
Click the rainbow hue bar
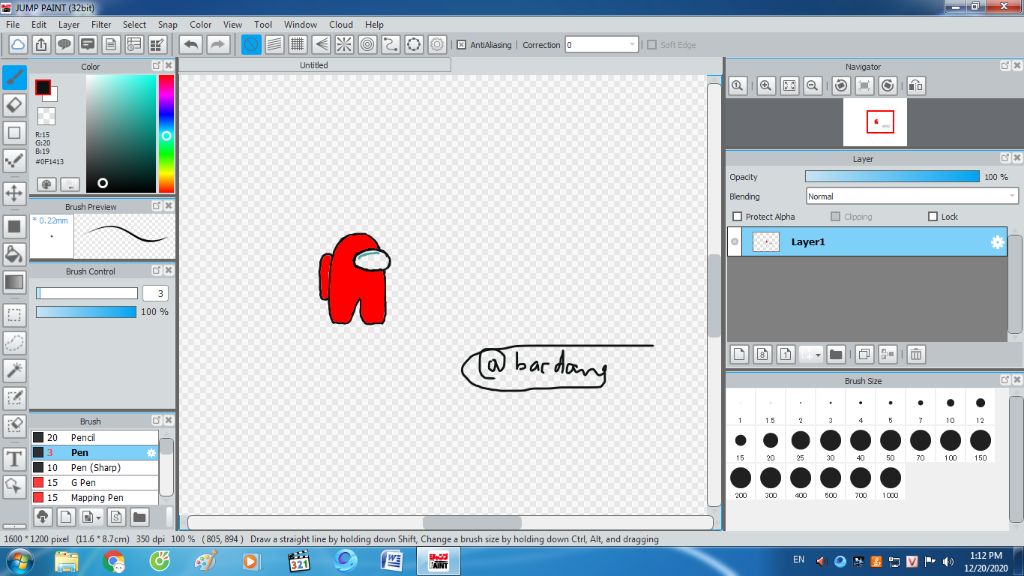pos(167,134)
